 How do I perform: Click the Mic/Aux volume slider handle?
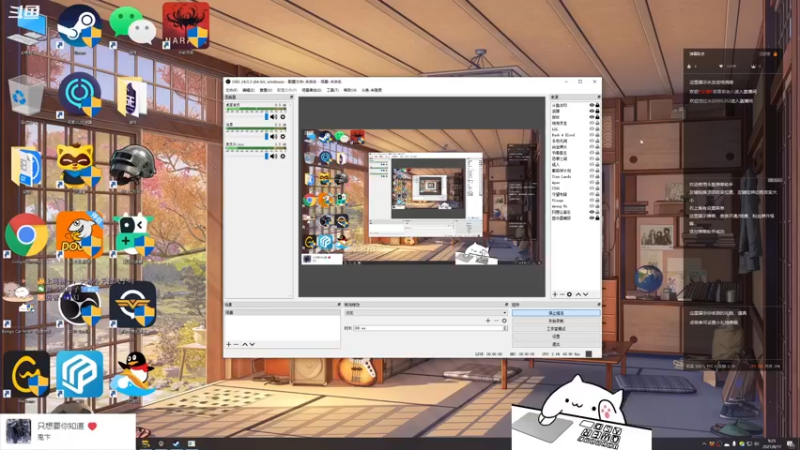click(266, 156)
